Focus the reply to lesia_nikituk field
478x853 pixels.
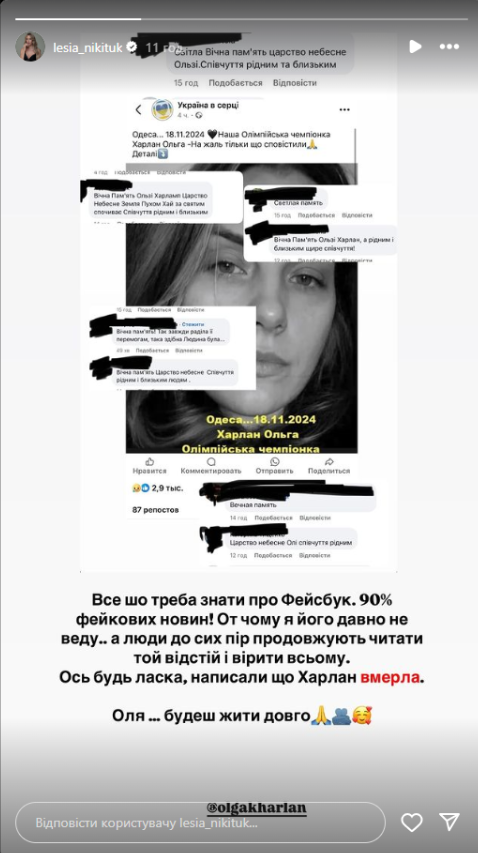coord(201,823)
